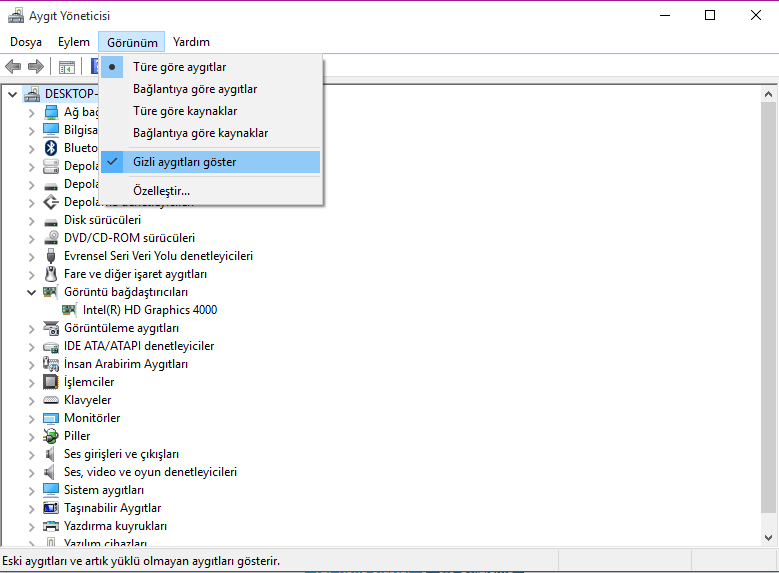
Task: Expand the Yazdırma kuyrukları node
Action: coord(32,527)
